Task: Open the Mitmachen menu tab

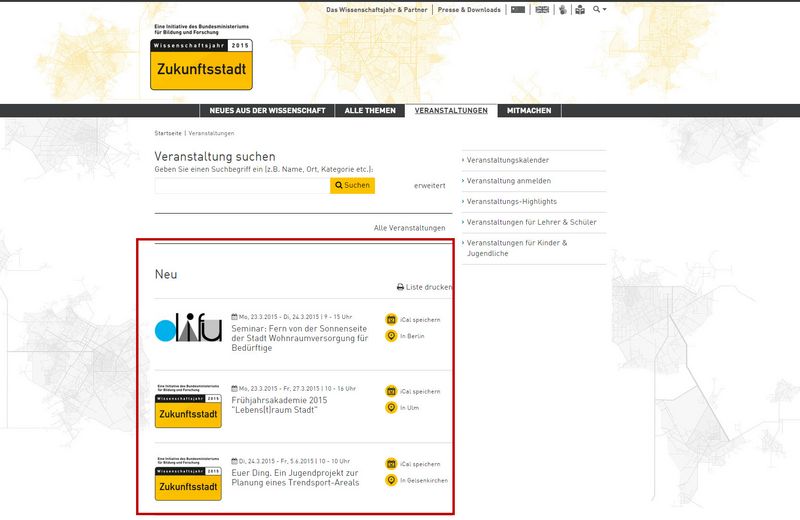Action: pyautogui.click(x=529, y=111)
